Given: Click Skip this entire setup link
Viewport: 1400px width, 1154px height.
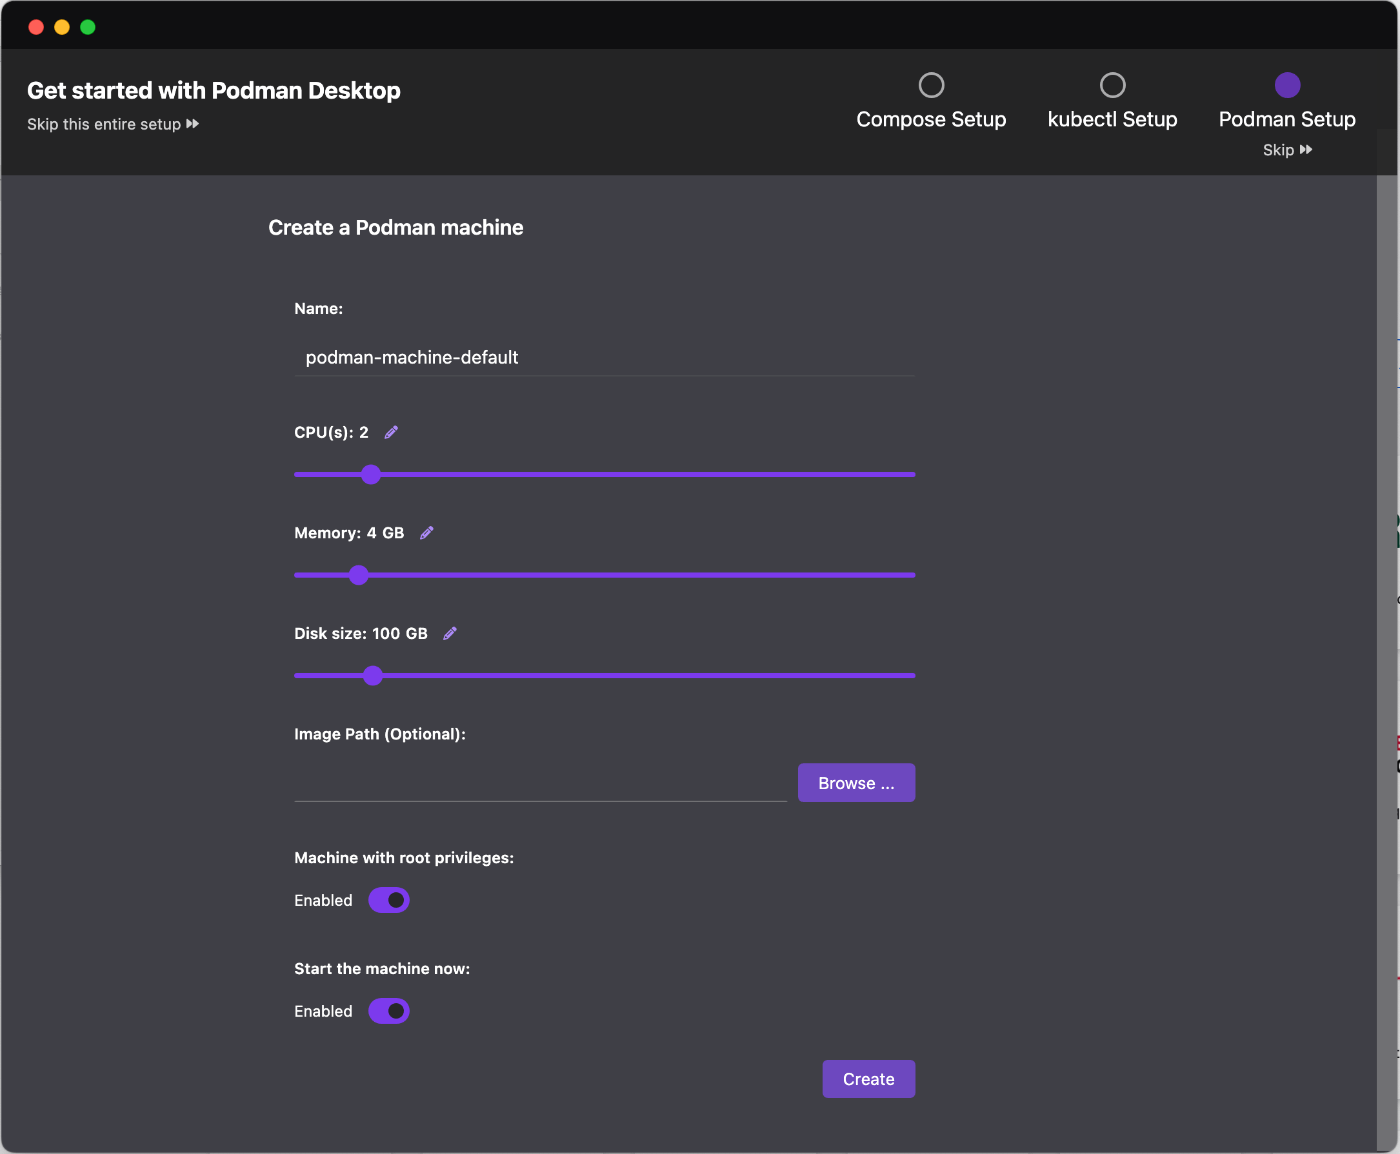Looking at the screenshot, I should coord(113,124).
